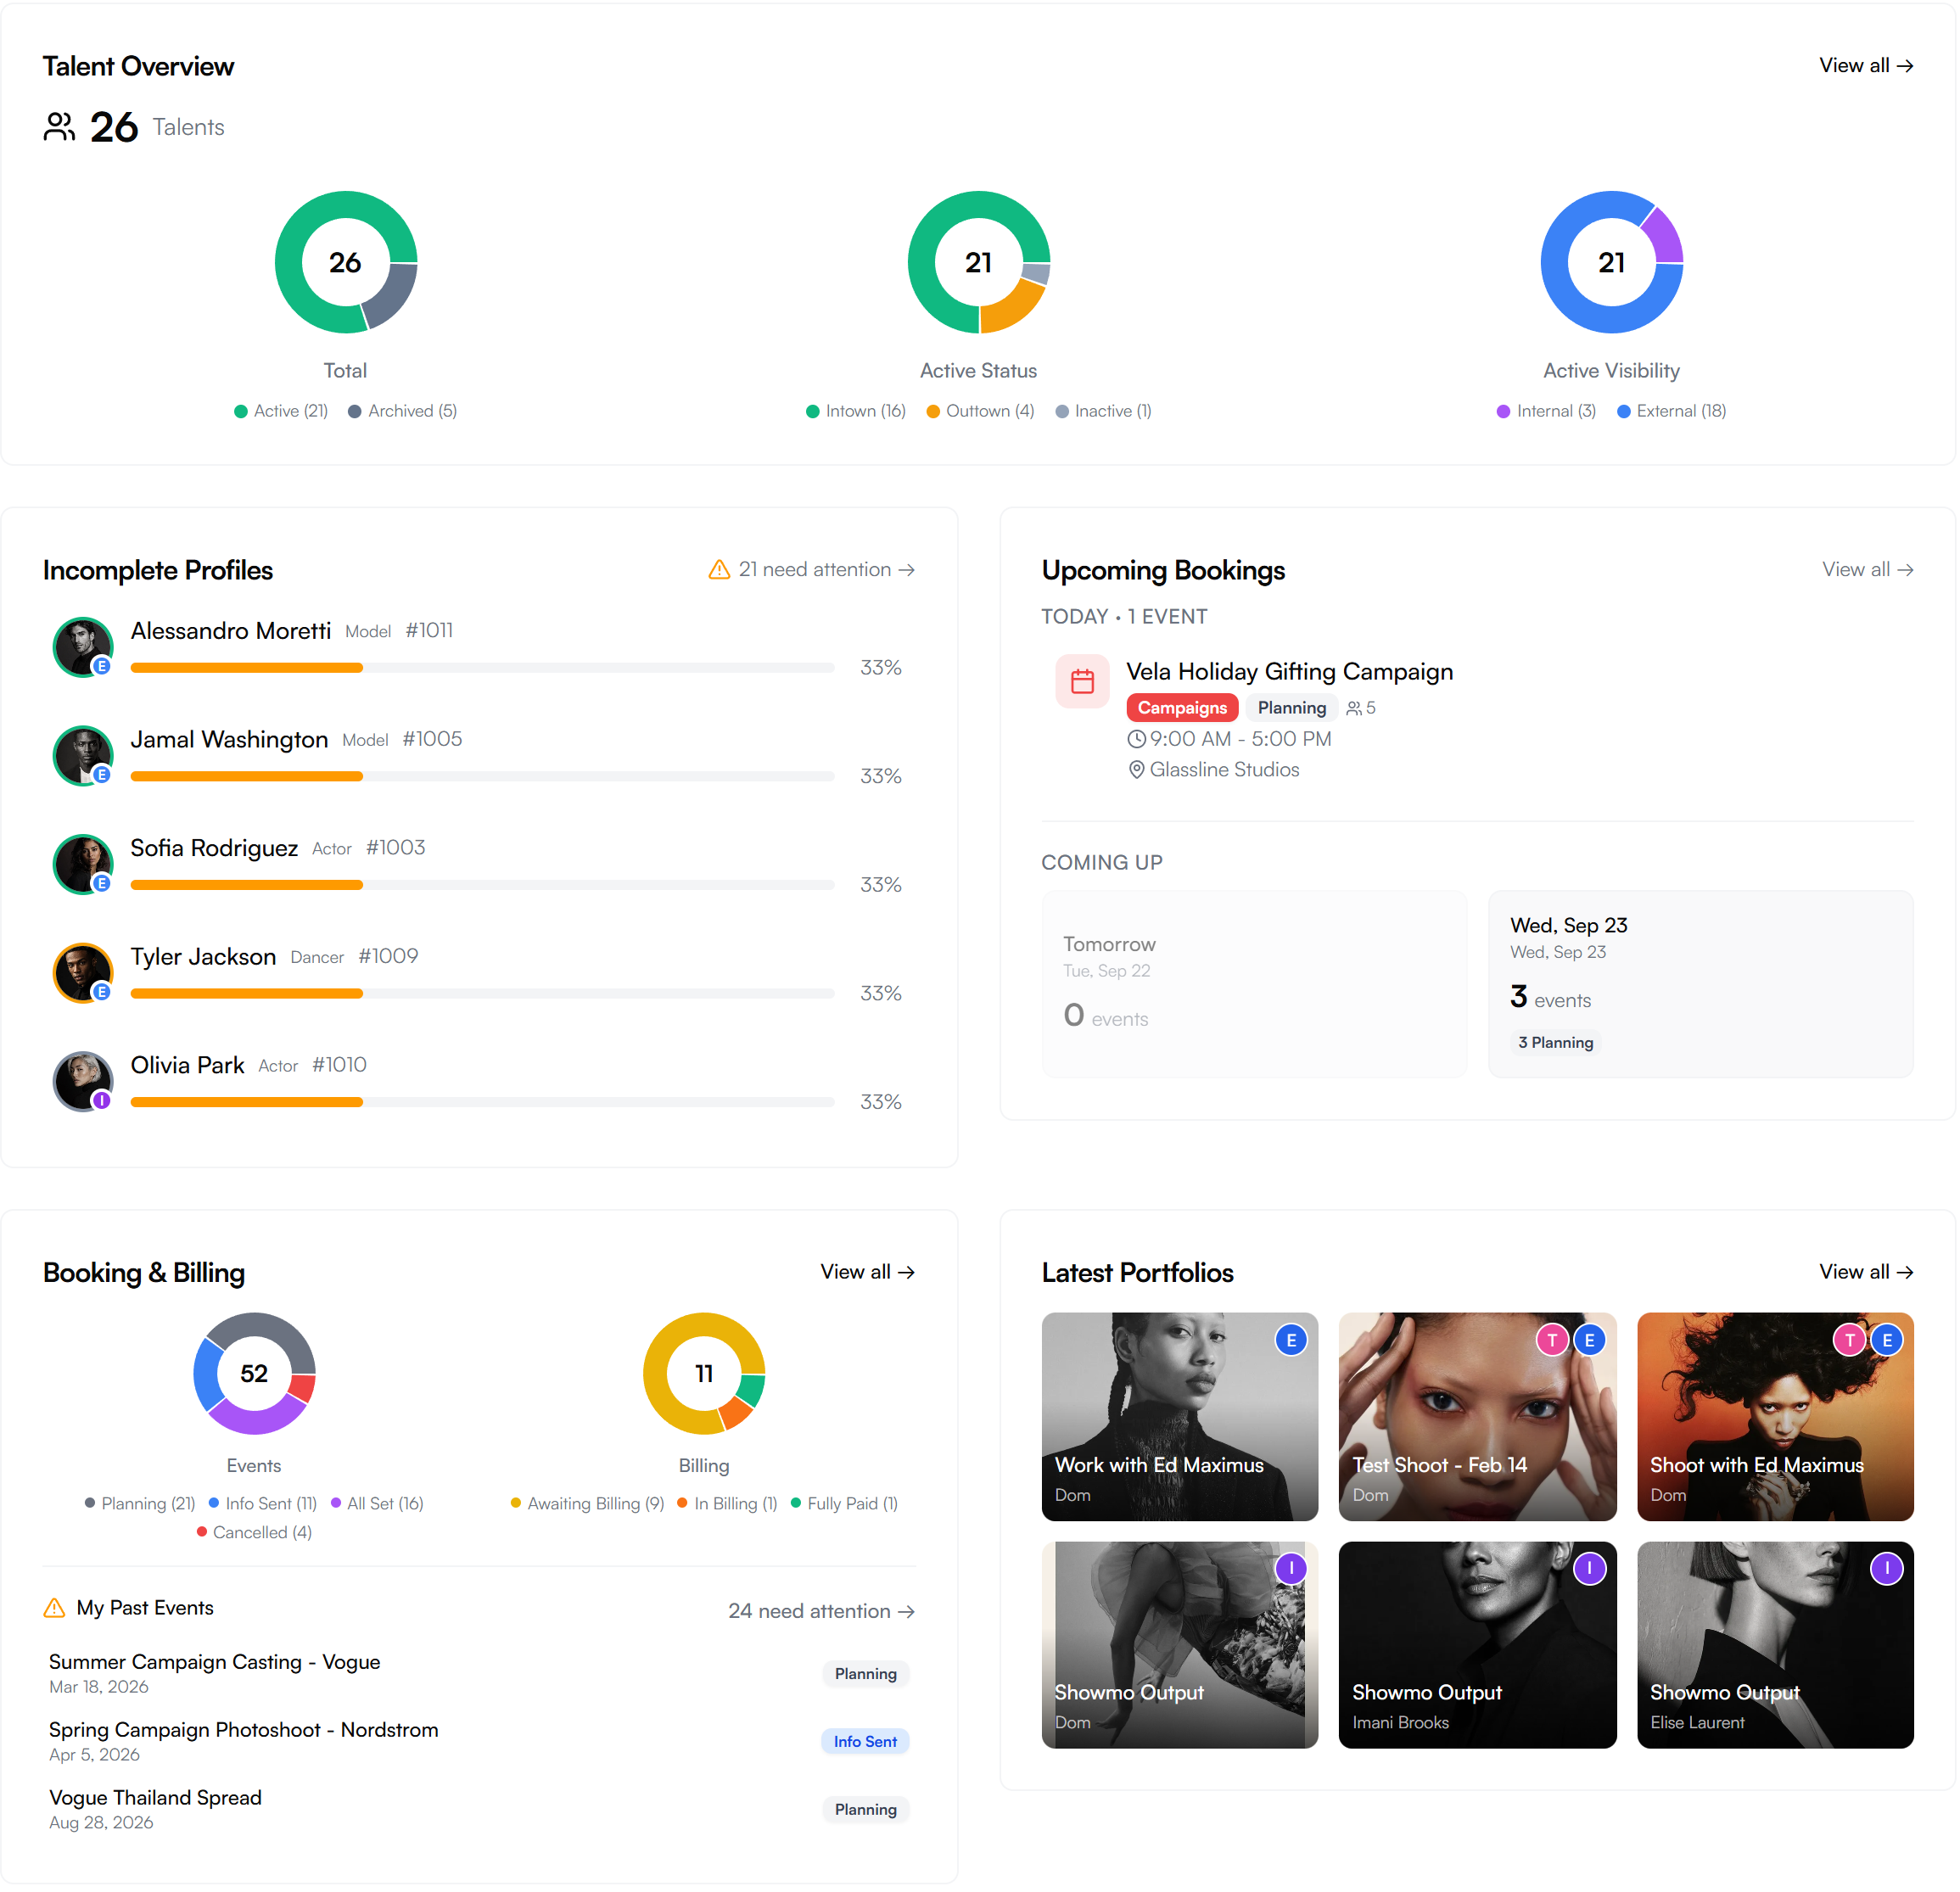Open the Work with Ed Maximus portfolio

click(x=1180, y=1417)
